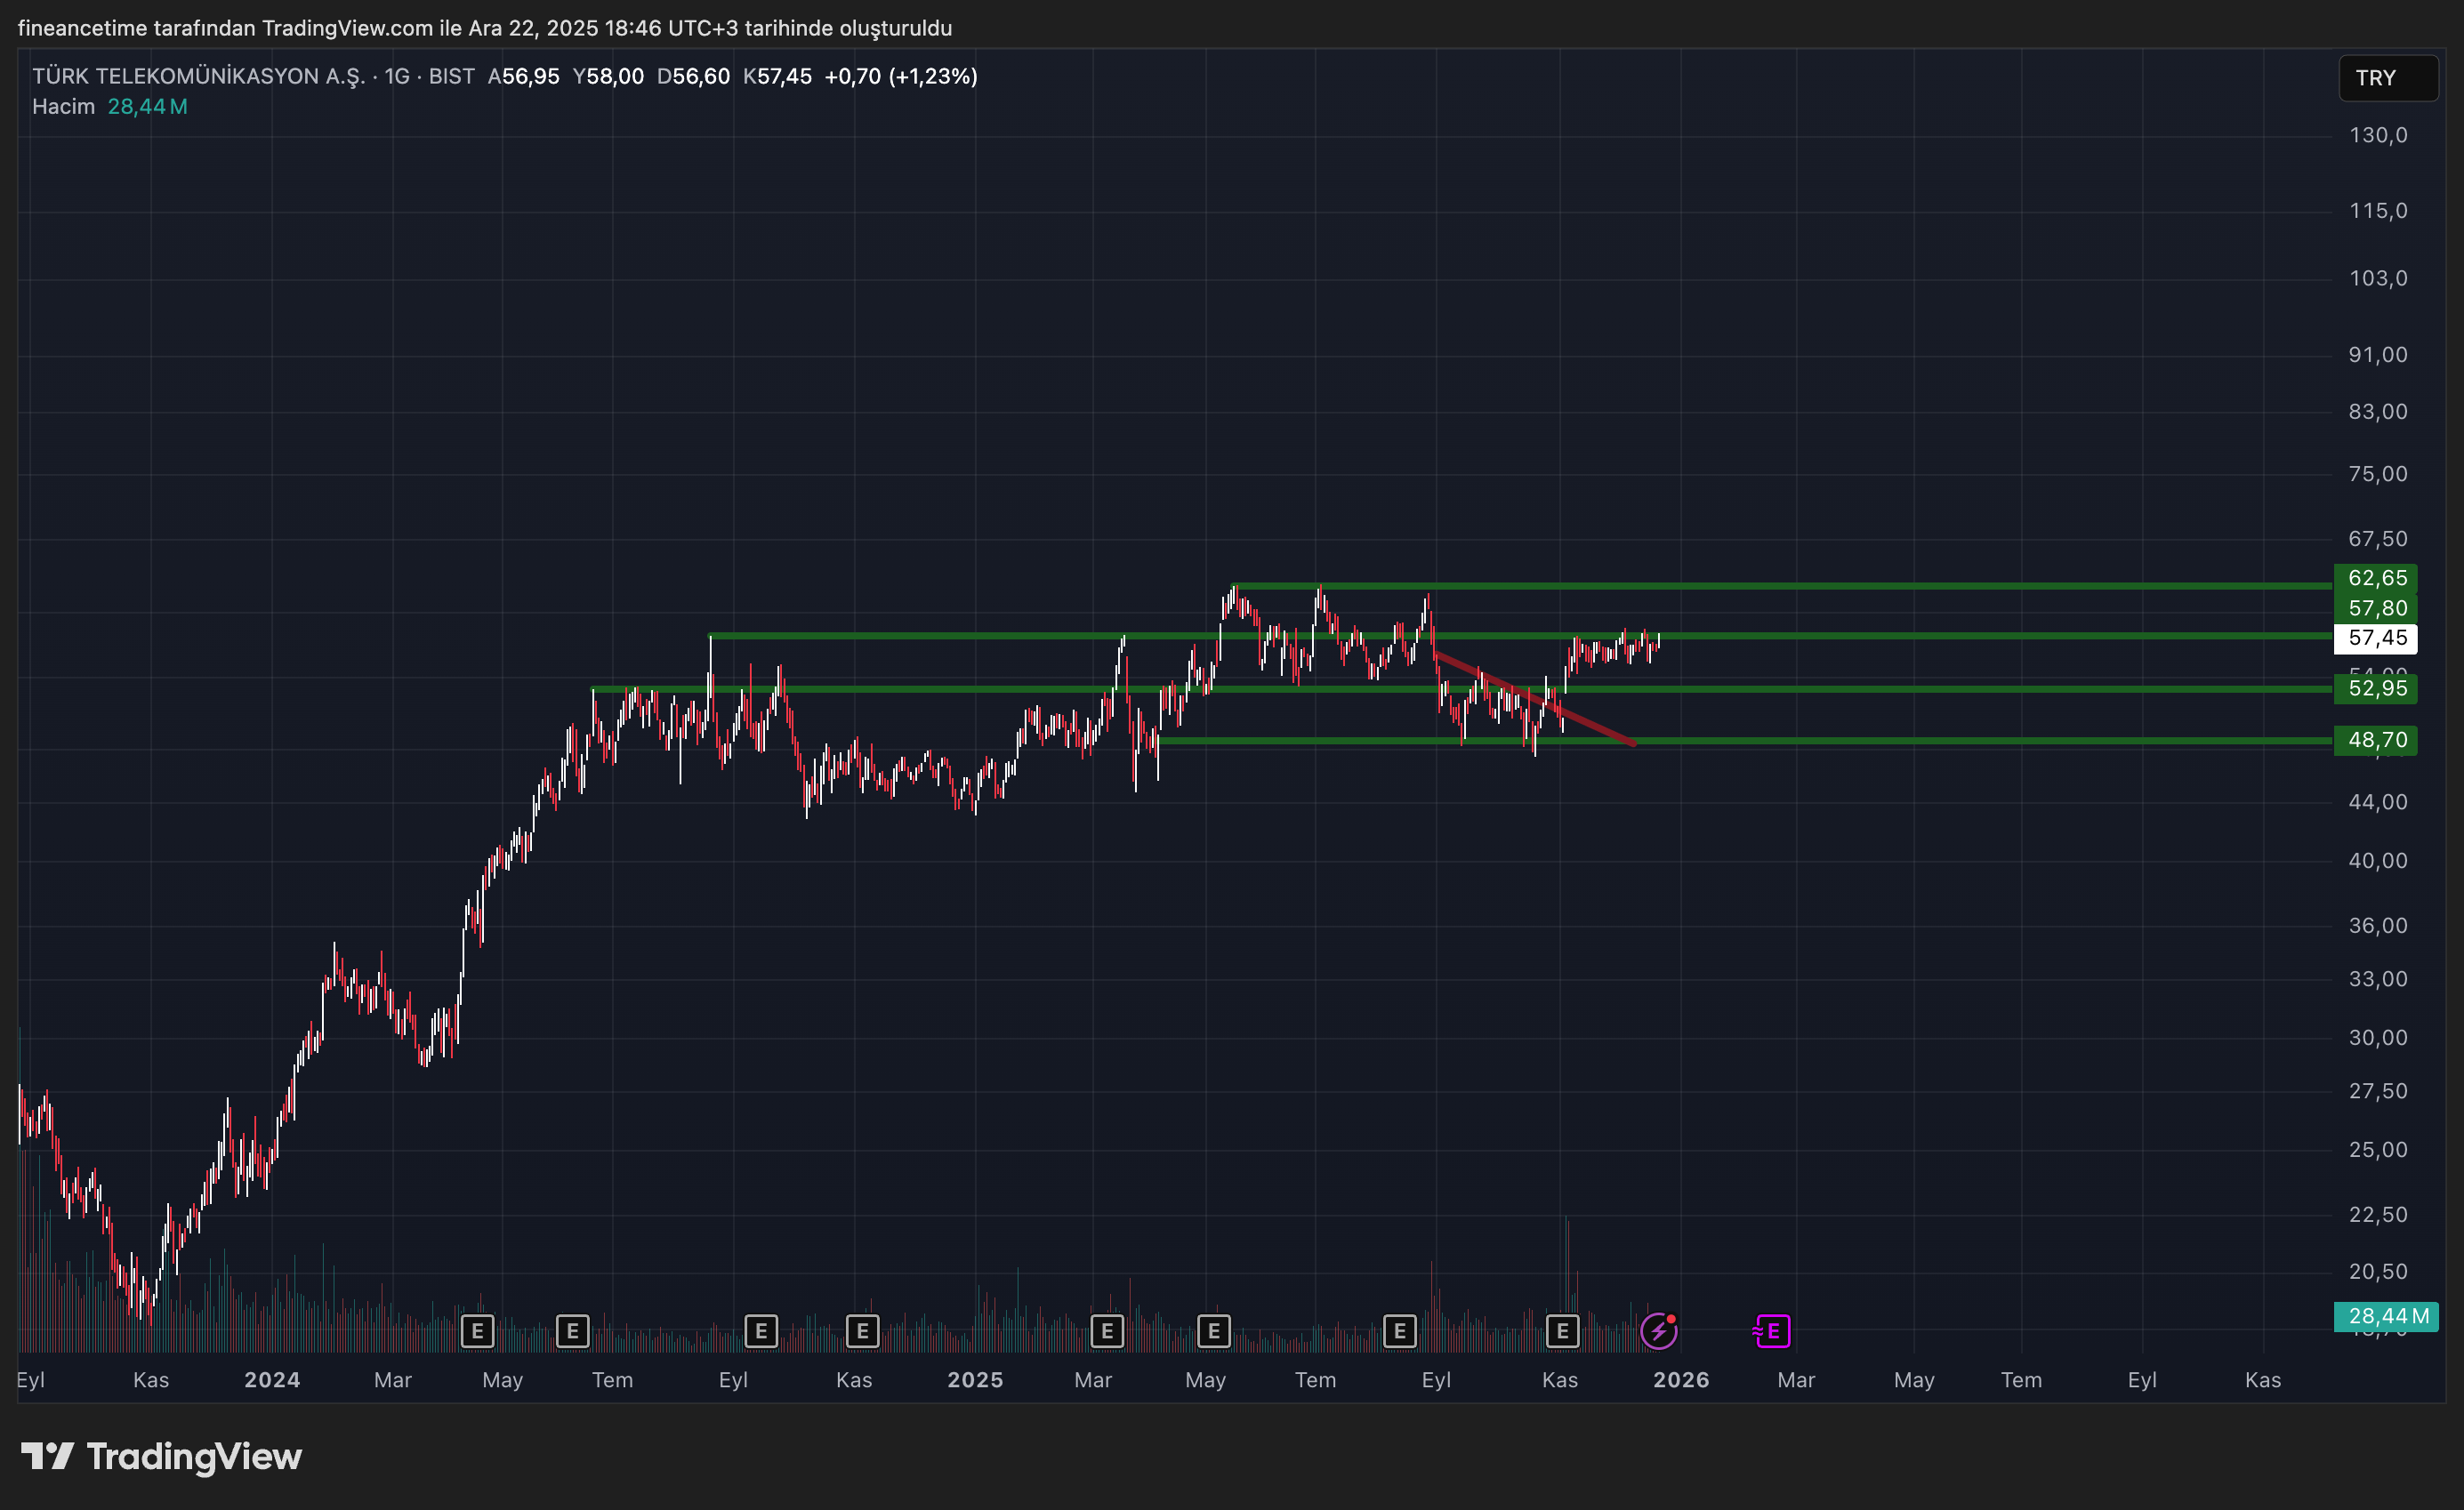Screen dimensions: 2464x1510
Task: Click the Hacim volume indicator label
Action: pyautogui.click(x=63, y=107)
